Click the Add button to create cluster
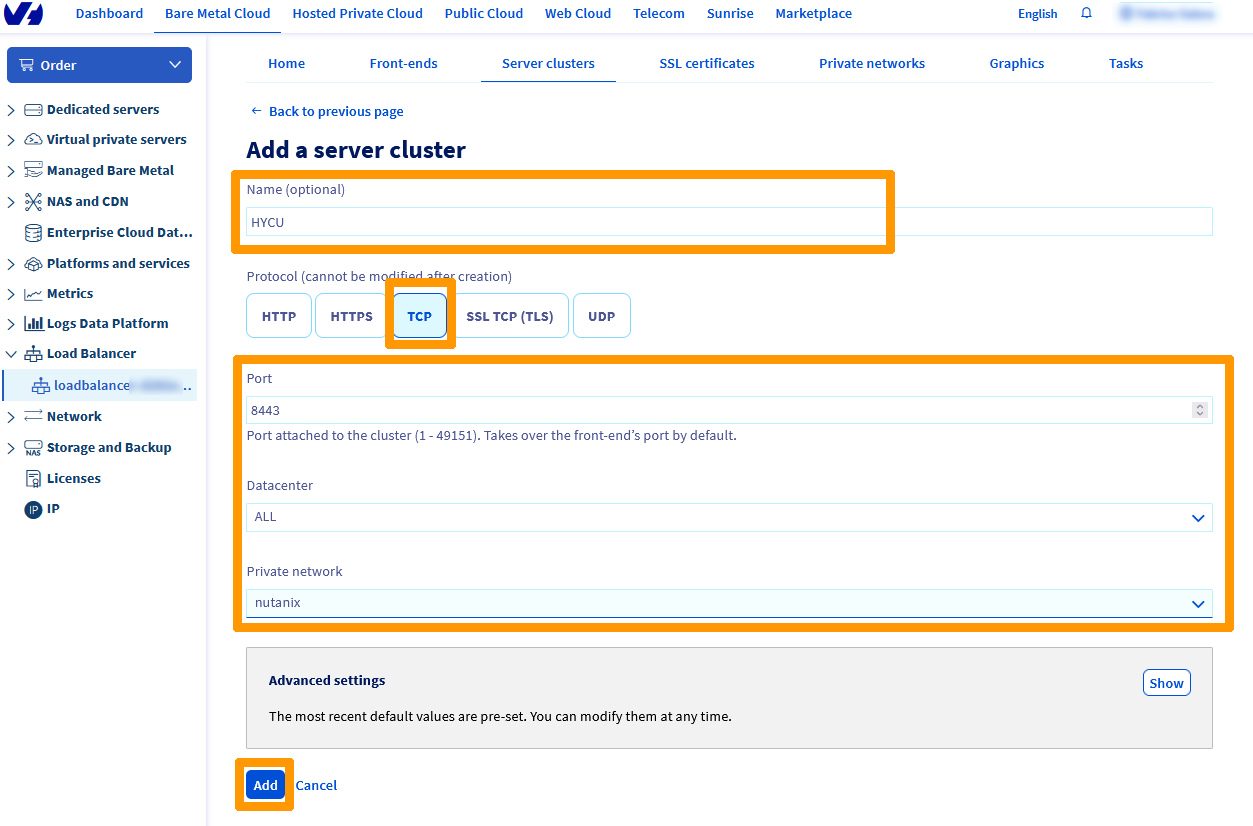 click(x=264, y=785)
